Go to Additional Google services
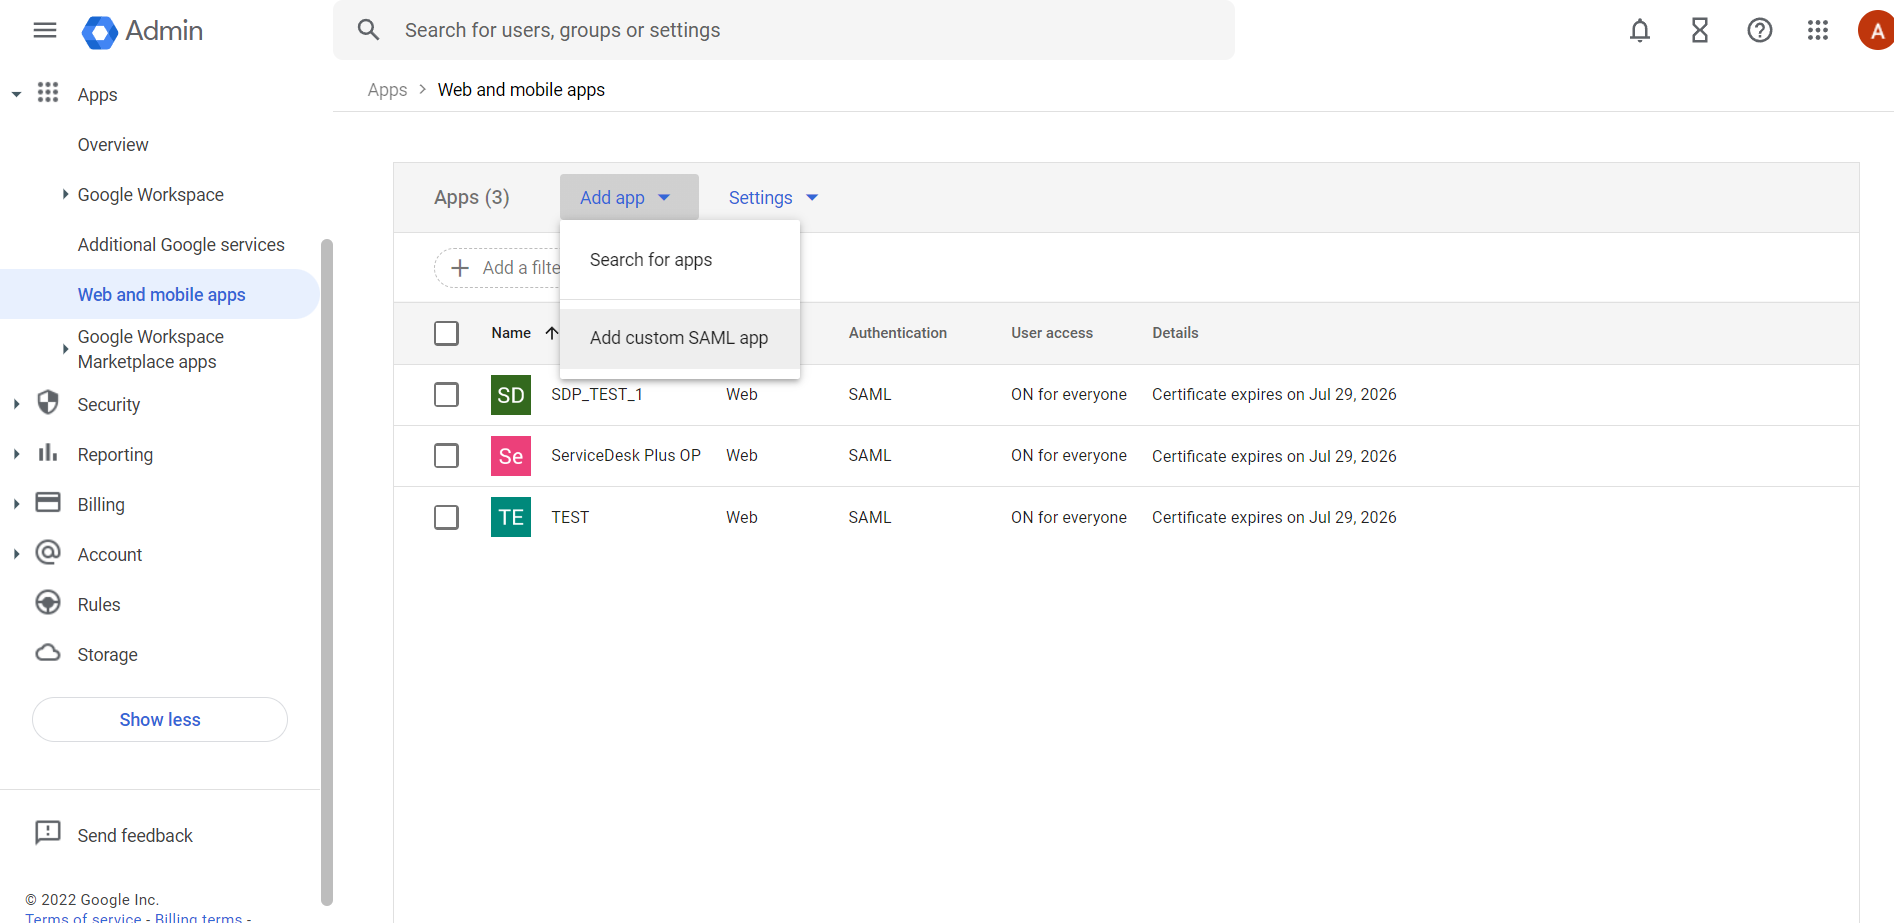Viewport: 1894px width, 923px height. (x=181, y=245)
